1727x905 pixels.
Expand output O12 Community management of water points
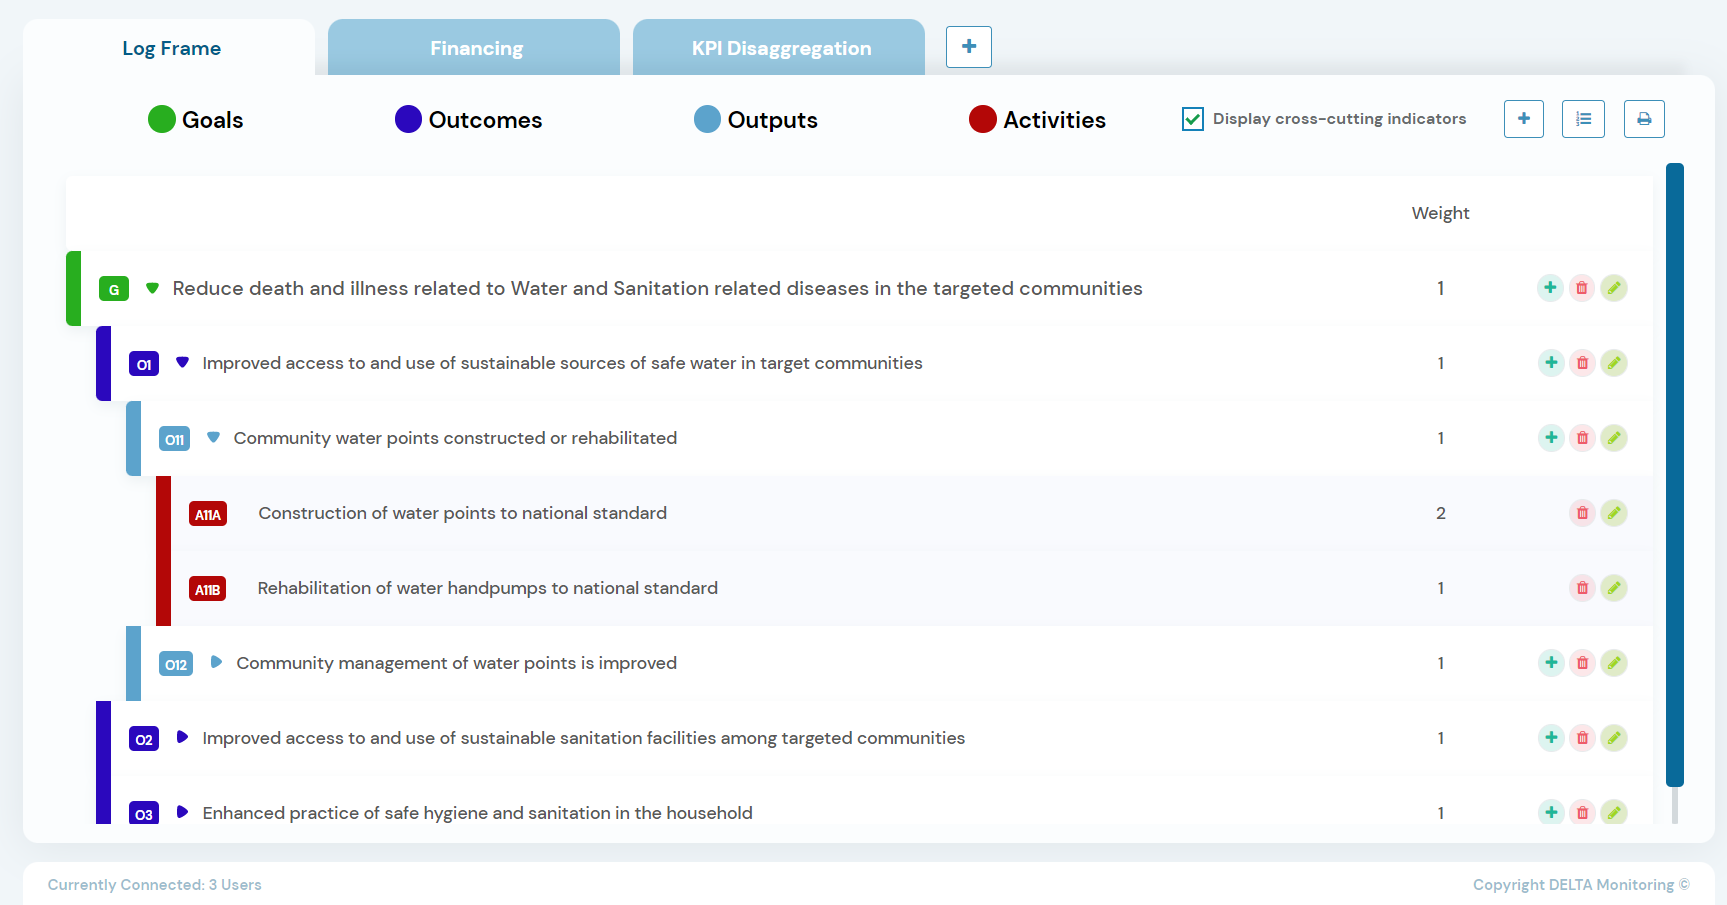coord(216,662)
